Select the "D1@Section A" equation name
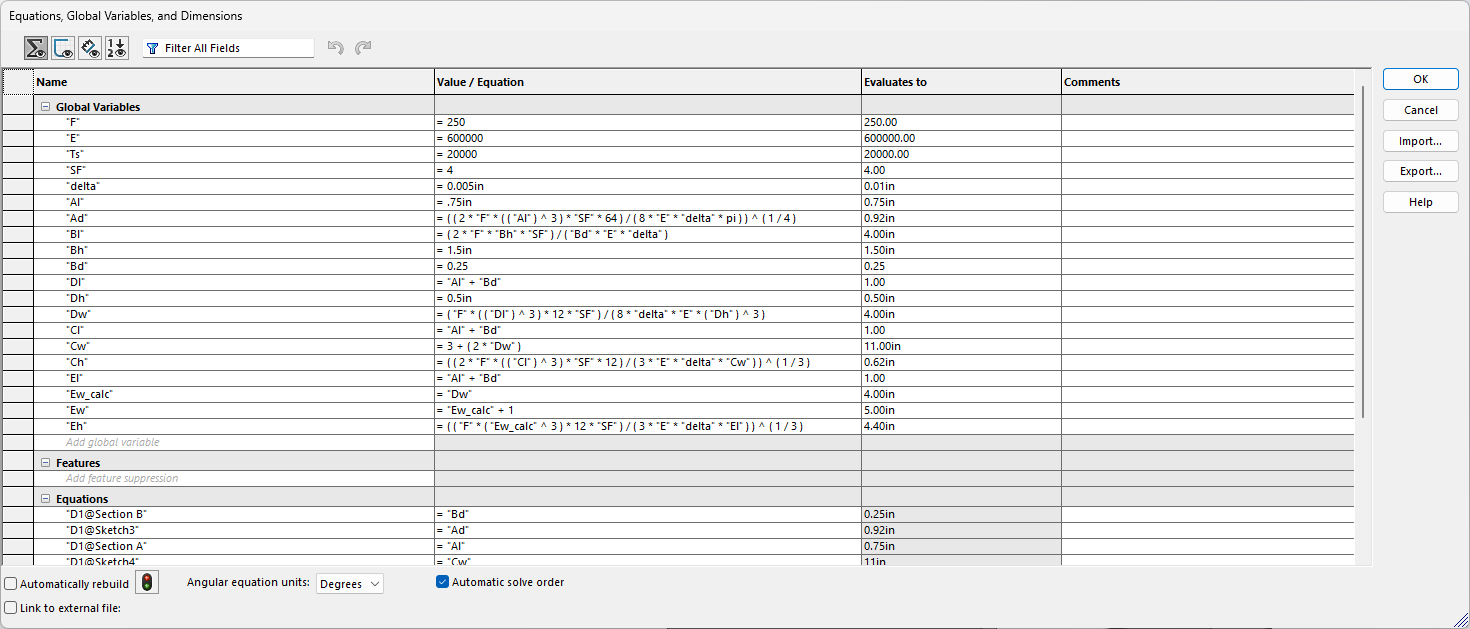The image size is (1470, 629). (106, 546)
